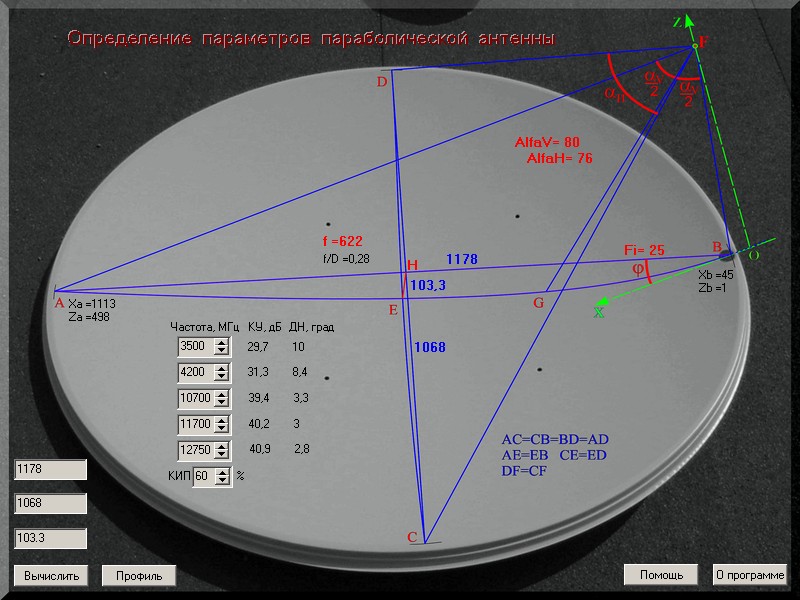This screenshot has width=800, height=600.
Task: Click the gain value 31,3
Action: tap(258, 372)
